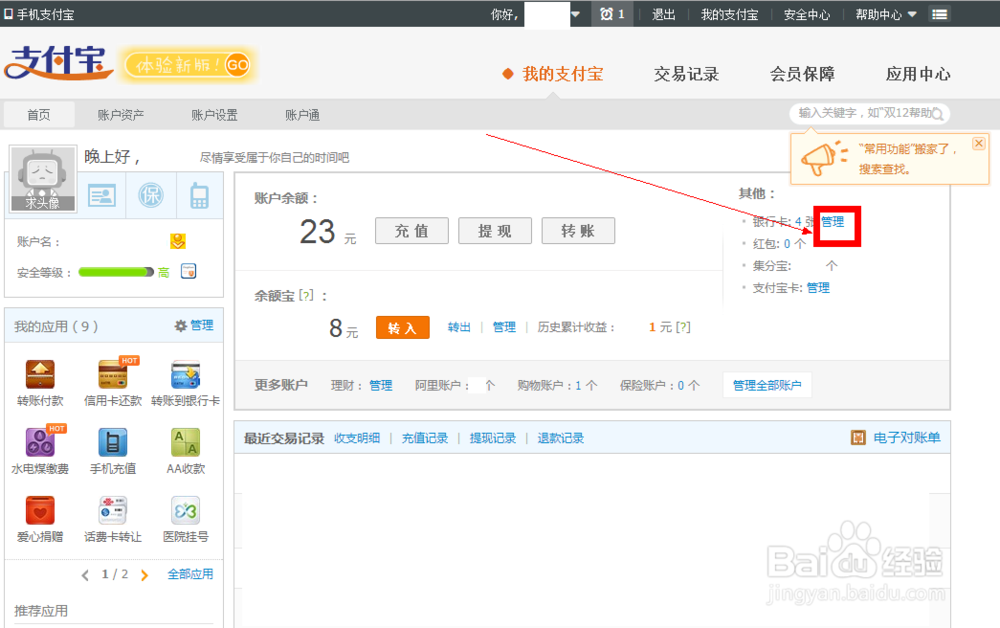Close the 常用功能搬家了 notification tip

tap(978, 143)
